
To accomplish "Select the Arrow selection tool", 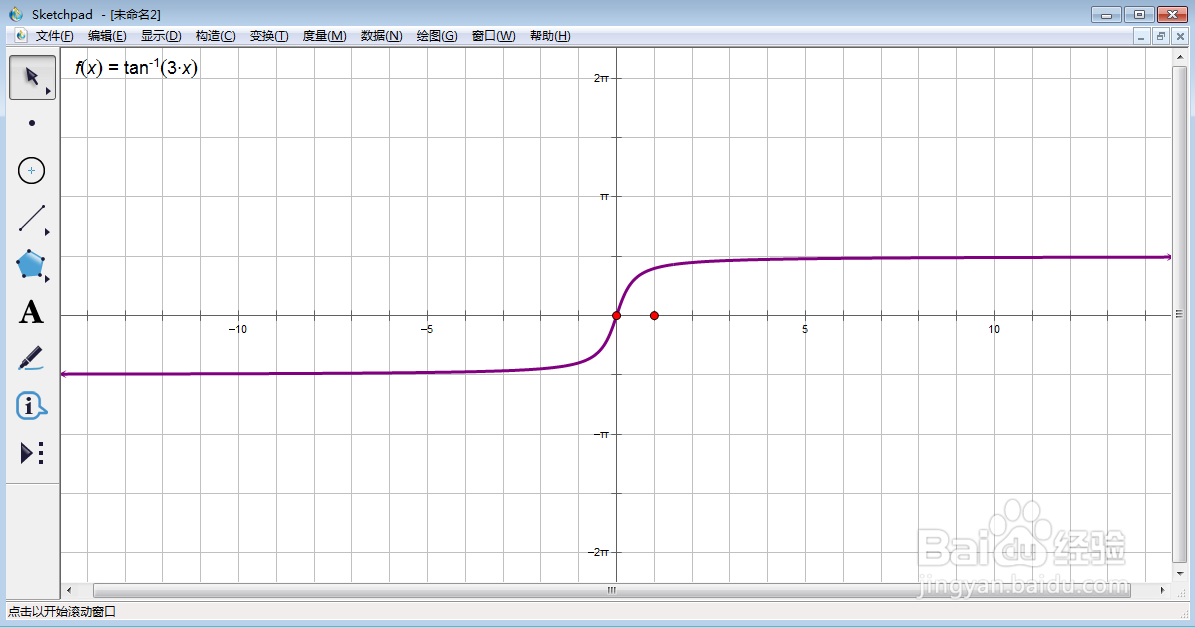I will pyautogui.click(x=29, y=76).
